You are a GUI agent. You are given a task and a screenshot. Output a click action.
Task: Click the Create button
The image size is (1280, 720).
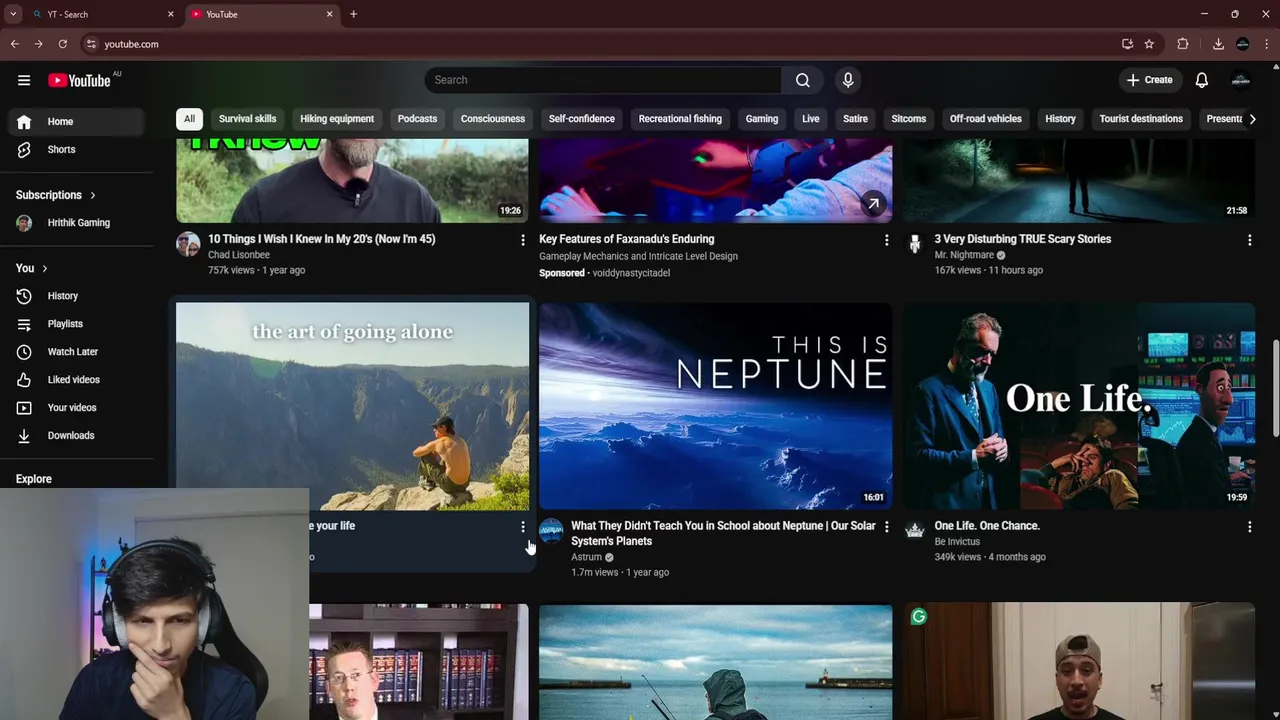coord(1149,80)
